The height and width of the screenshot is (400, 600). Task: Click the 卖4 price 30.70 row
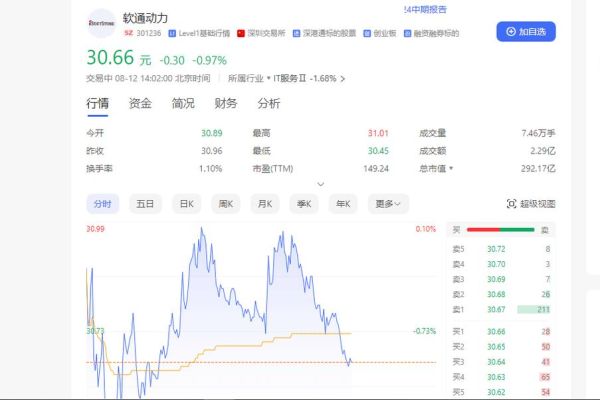click(x=501, y=264)
